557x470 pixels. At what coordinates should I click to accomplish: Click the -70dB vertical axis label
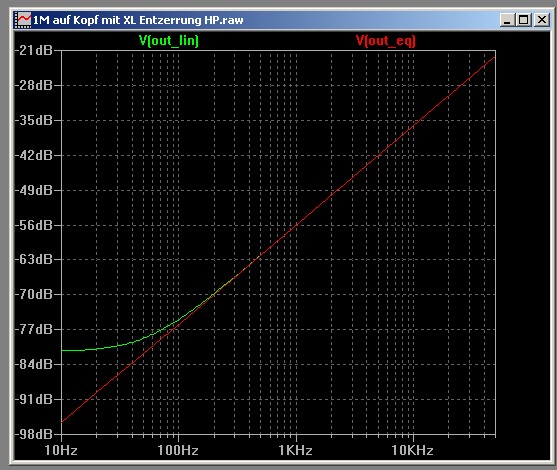pos(34,295)
